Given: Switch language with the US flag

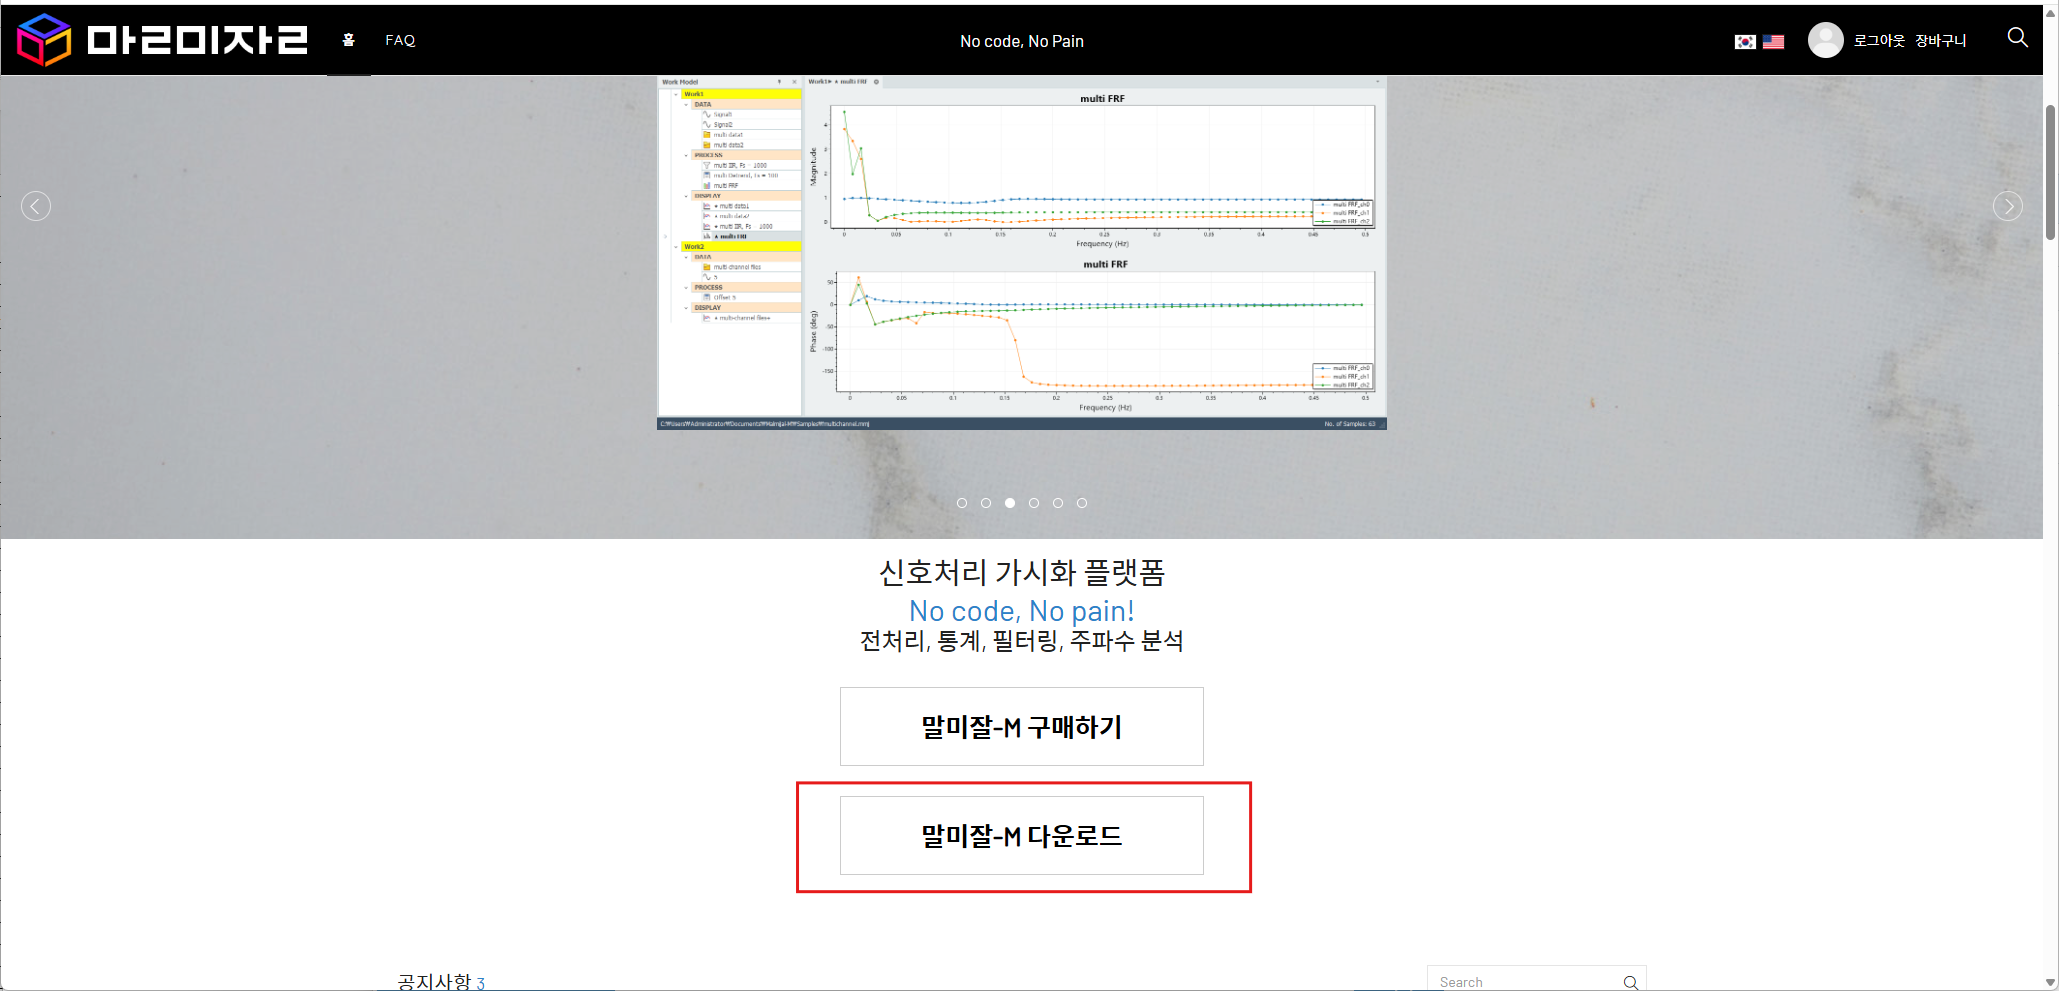Looking at the screenshot, I should [1773, 41].
